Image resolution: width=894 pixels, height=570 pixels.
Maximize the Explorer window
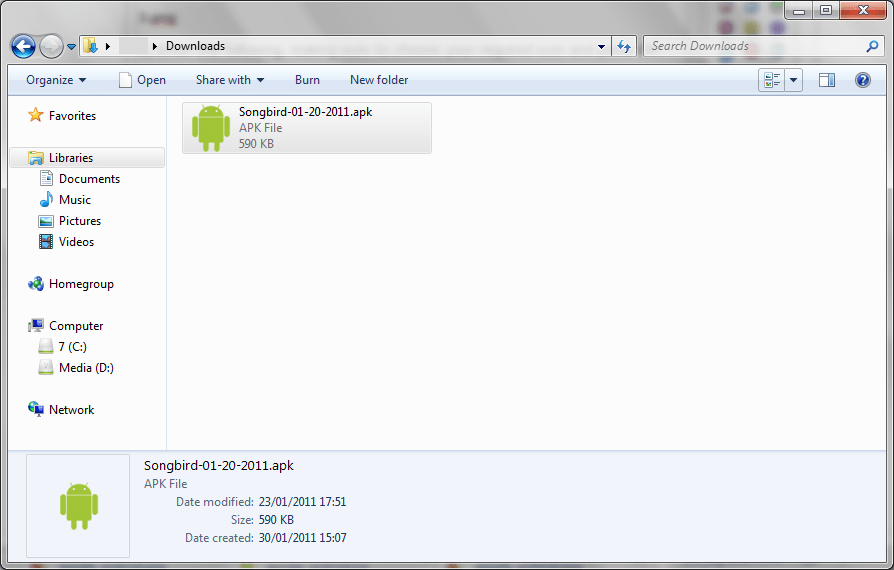point(826,10)
